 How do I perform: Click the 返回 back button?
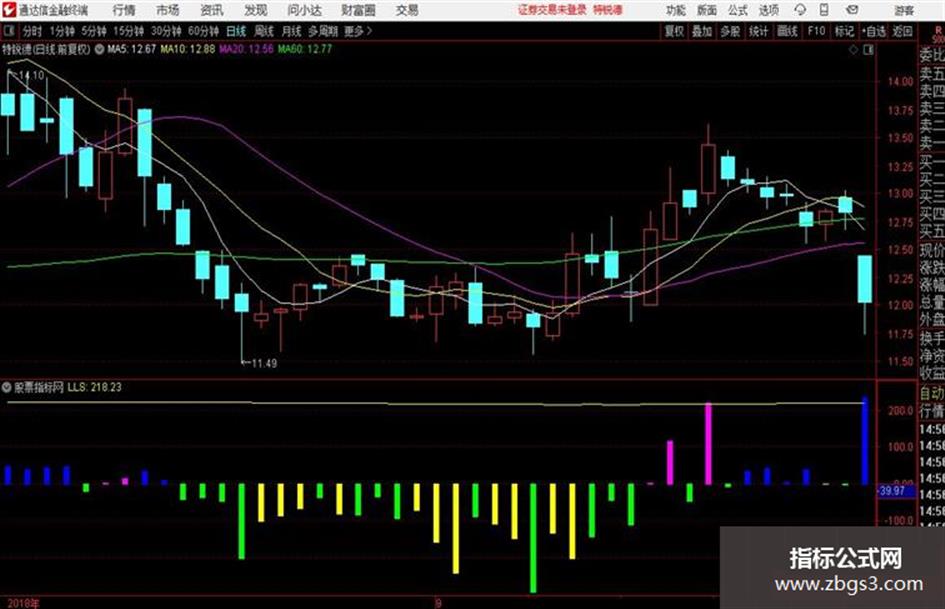click(x=902, y=31)
